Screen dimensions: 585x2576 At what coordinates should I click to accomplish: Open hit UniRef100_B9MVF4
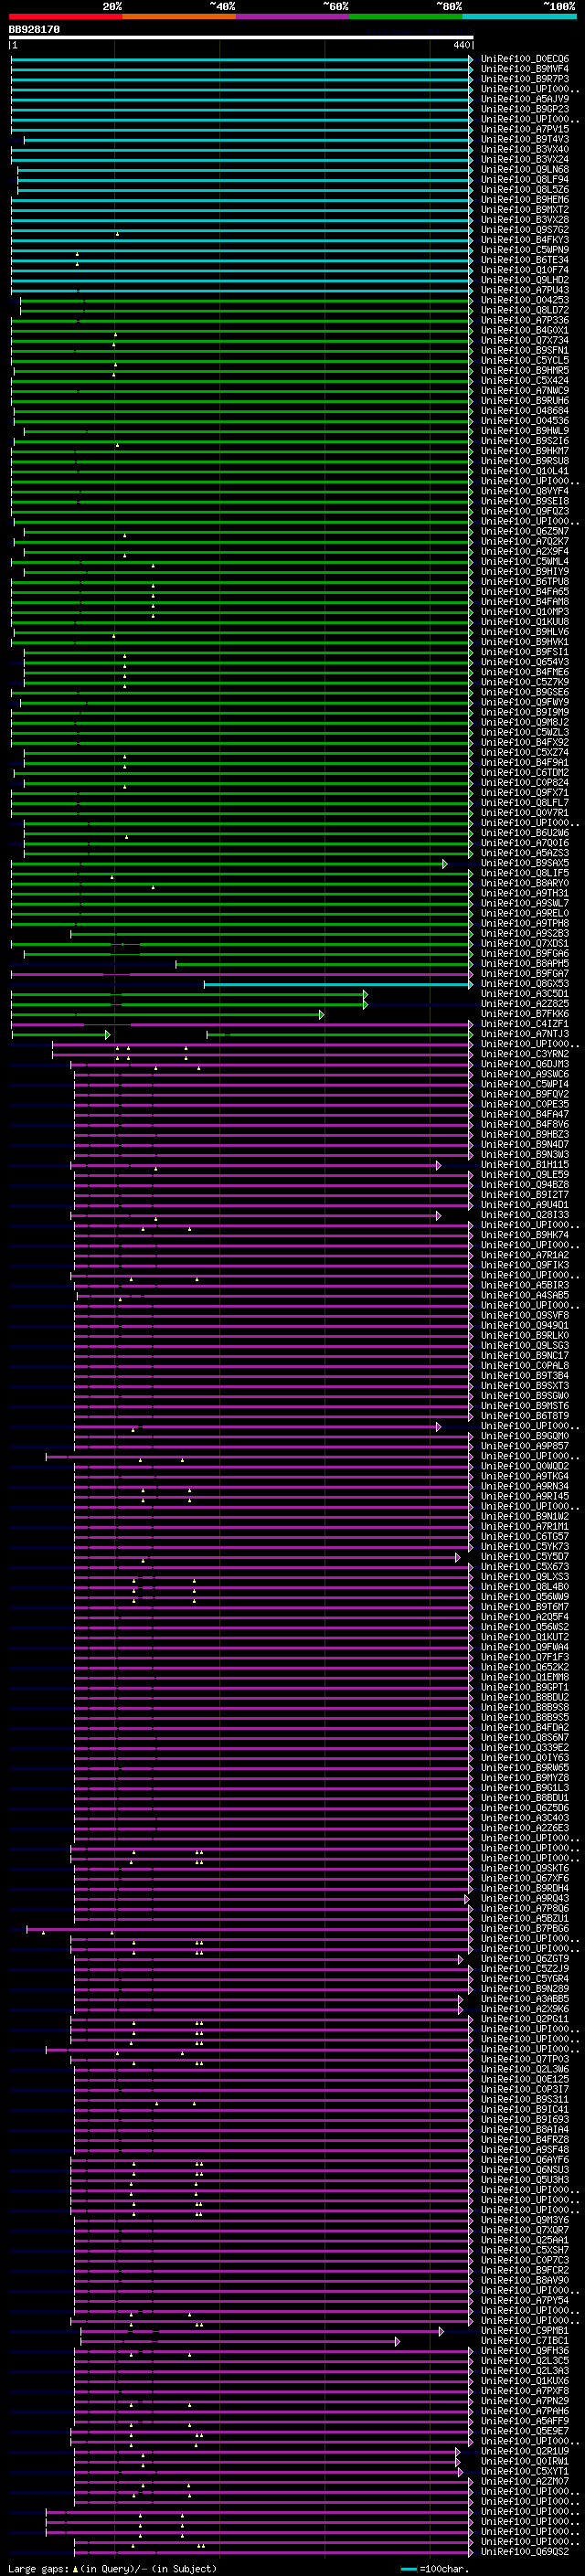pyautogui.click(x=525, y=69)
